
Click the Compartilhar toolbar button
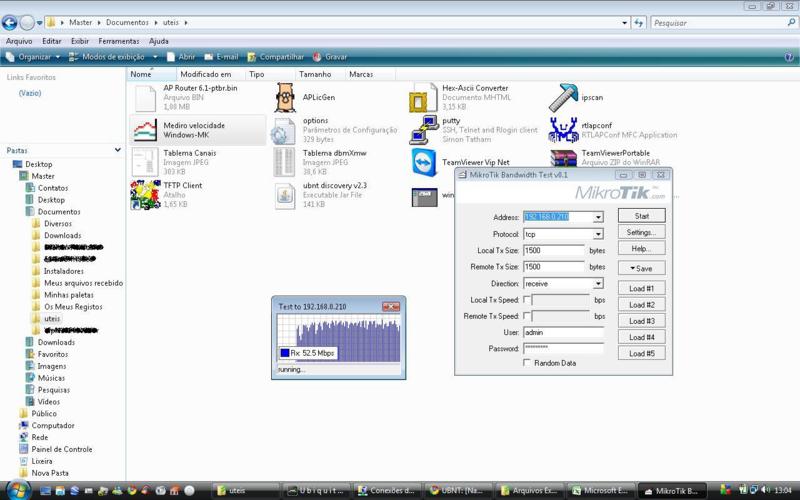[x=276, y=57]
